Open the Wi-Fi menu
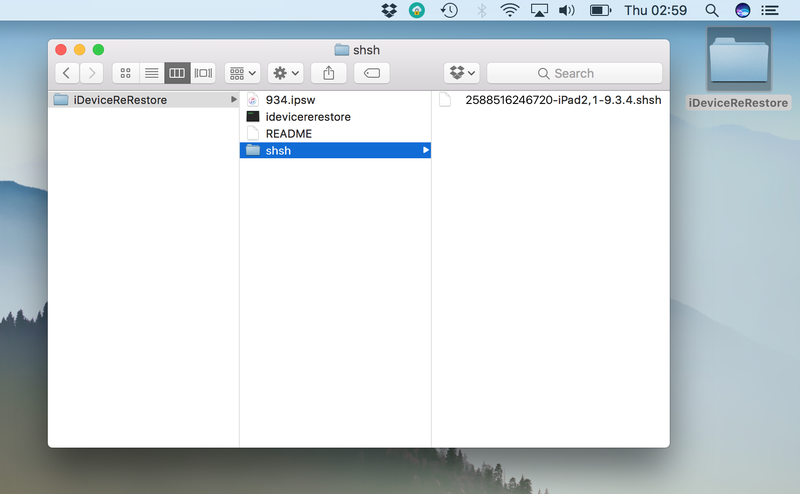Image resolution: width=800 pixels, height=494 pixels. [510, 10]
